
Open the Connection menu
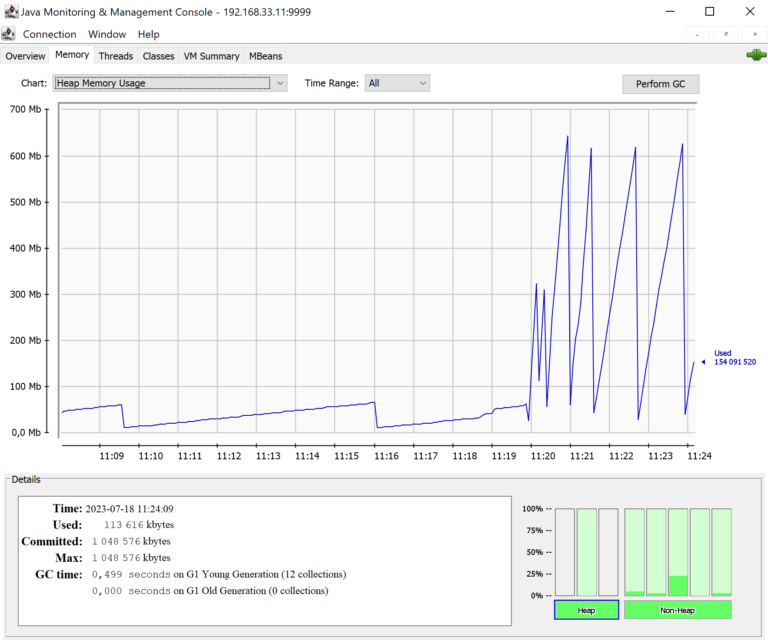(49, 34)
